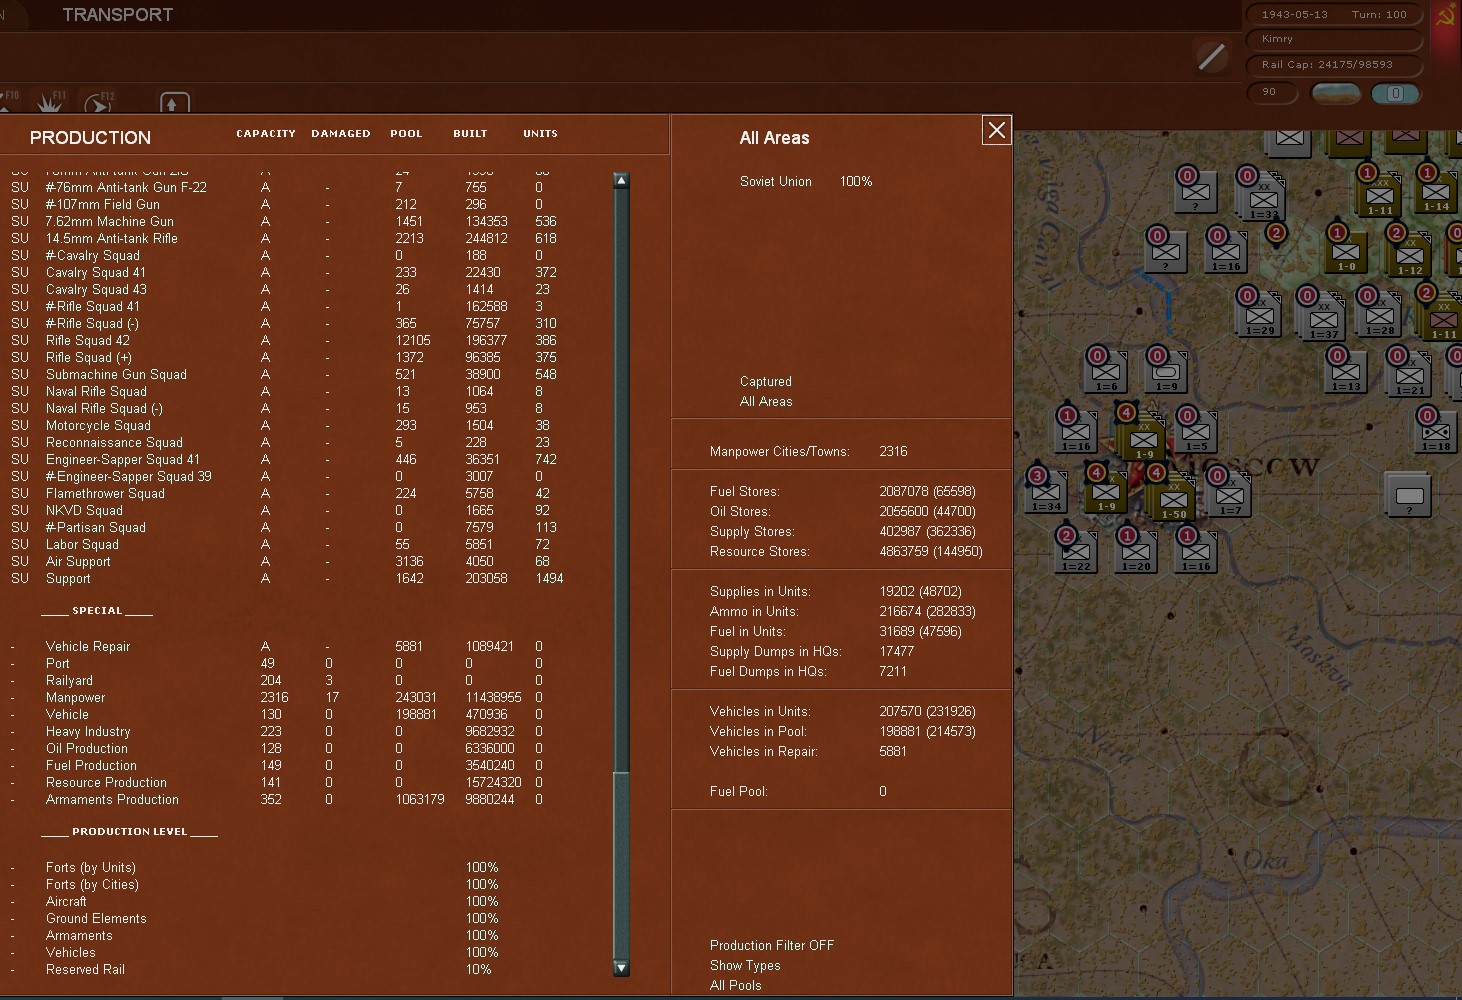The height and width of the screenshot is (1000, 1462).
Task: Click the UNITS column header
Action: [x=540, y=133]
